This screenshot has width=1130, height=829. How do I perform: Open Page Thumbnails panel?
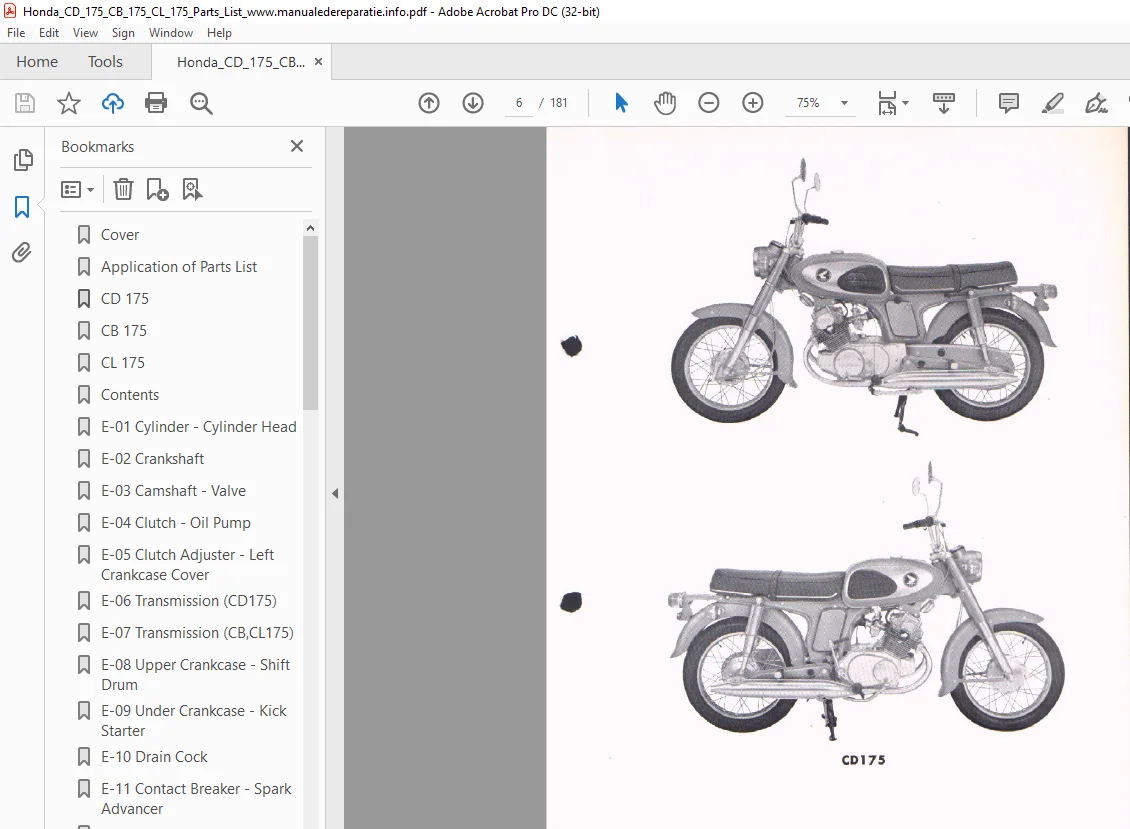[x=22, y=159]
